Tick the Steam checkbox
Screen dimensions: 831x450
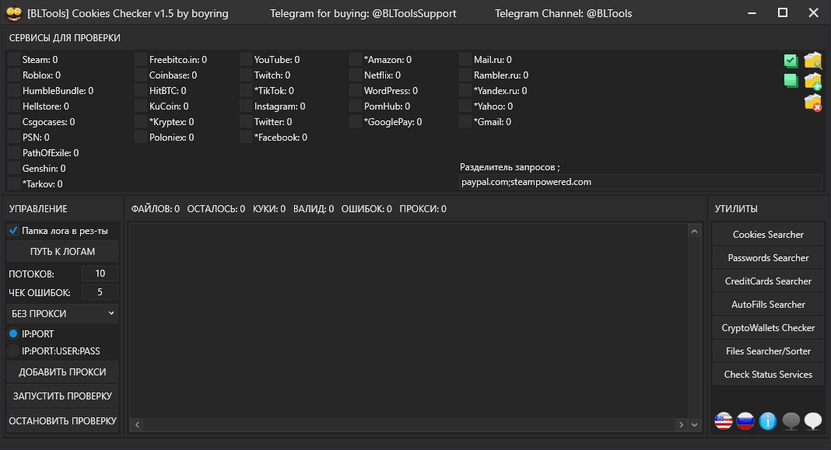14,59
